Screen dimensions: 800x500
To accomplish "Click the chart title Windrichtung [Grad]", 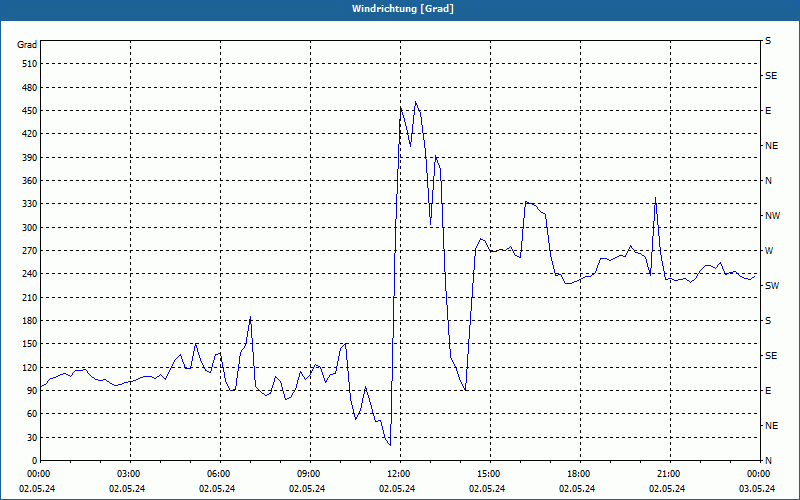I will [403, 9].
